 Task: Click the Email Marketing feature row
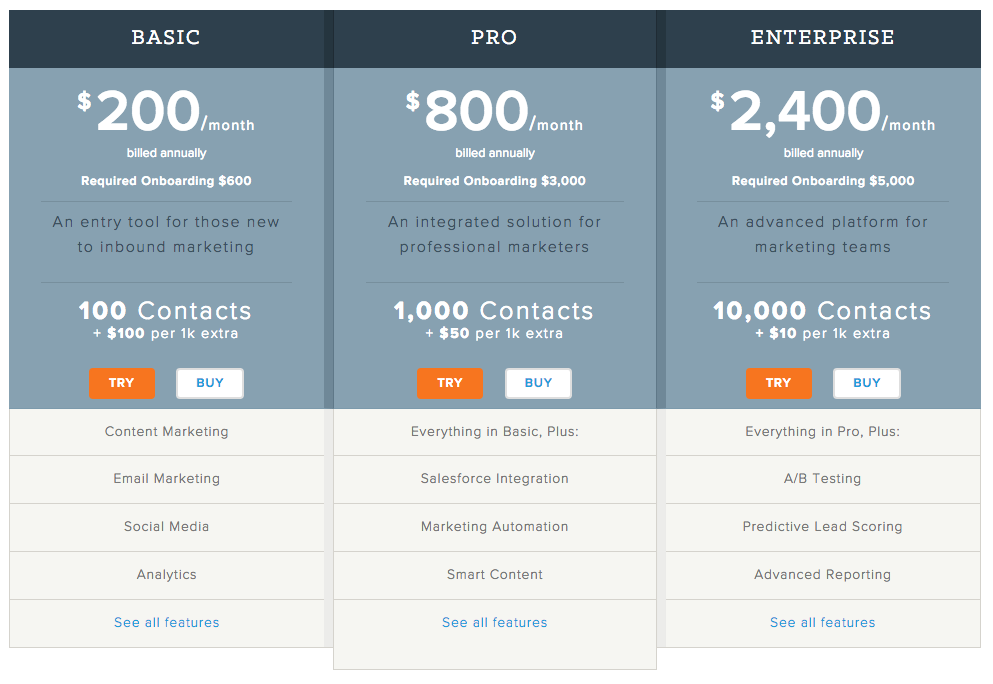(x=167, y=479)
